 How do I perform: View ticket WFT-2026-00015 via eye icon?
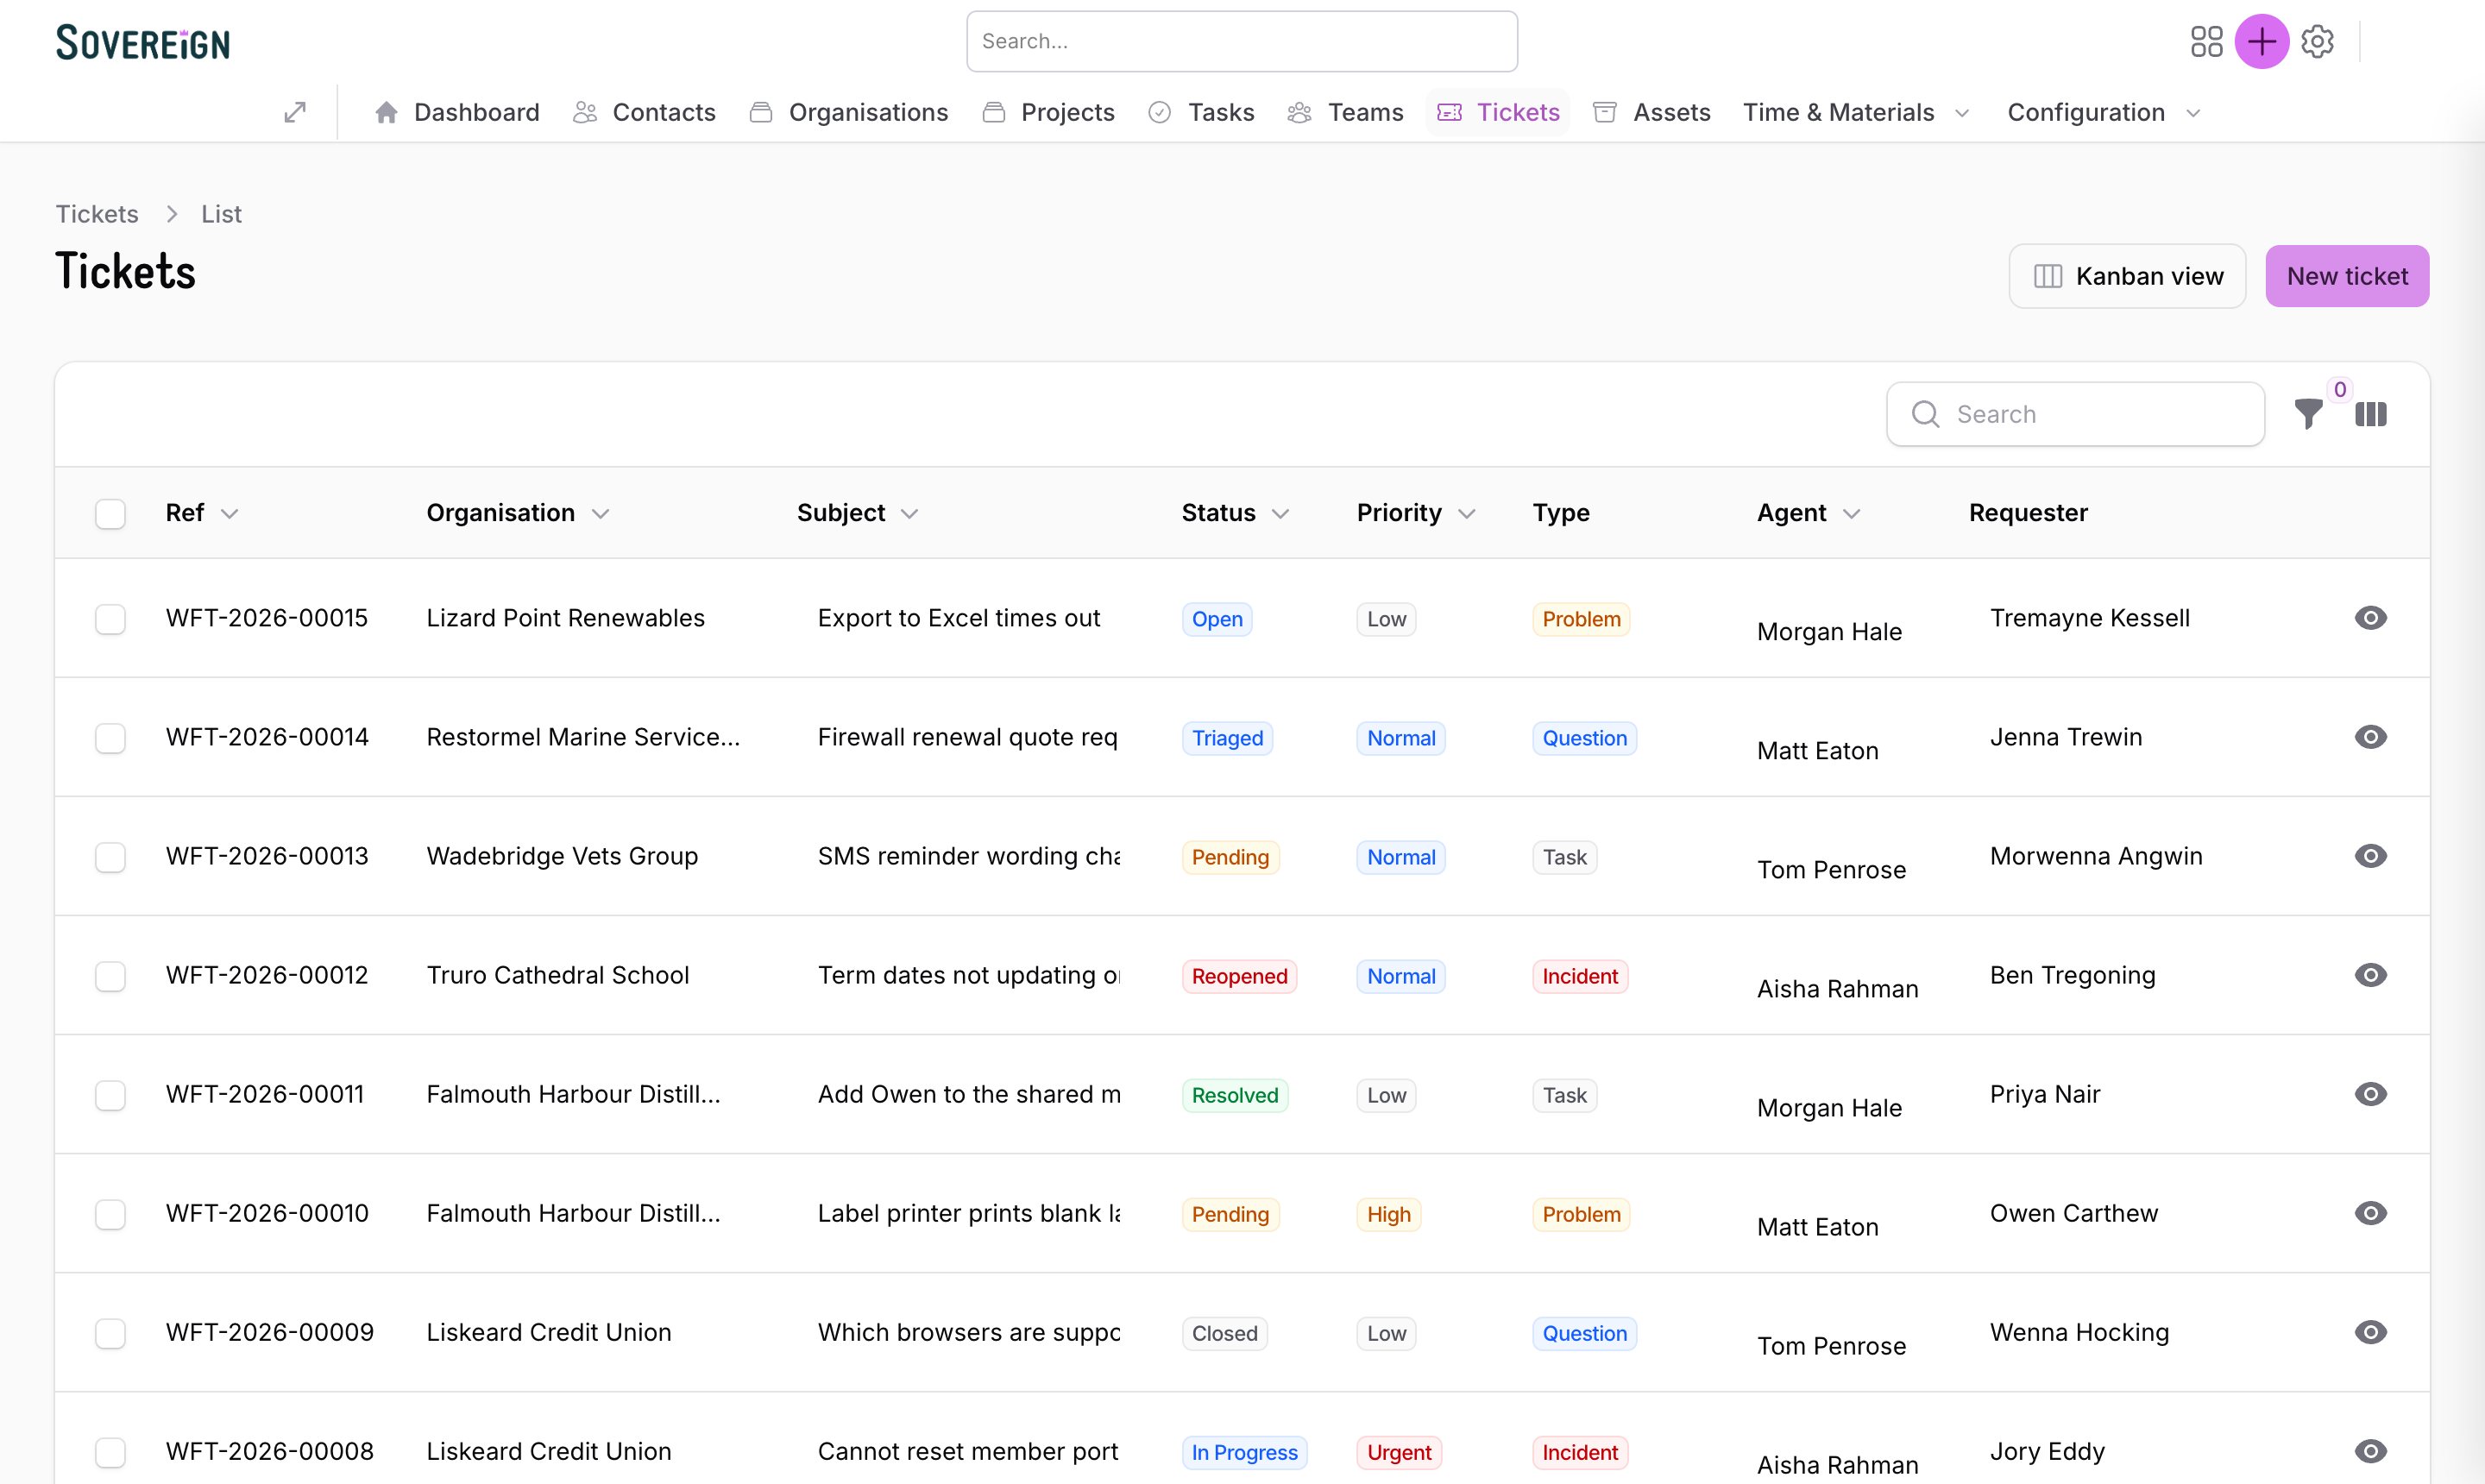pos(2371,618)
